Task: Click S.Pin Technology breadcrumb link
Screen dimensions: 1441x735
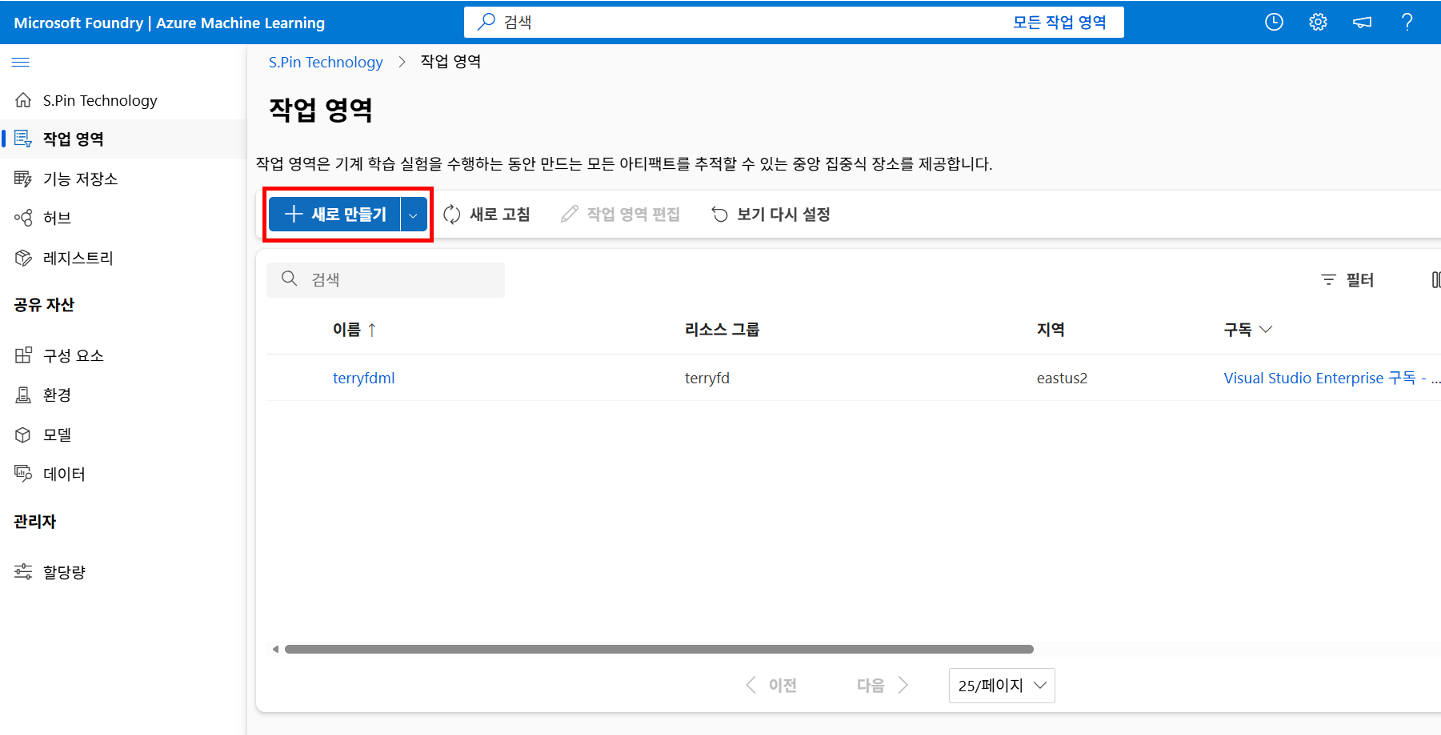Action: 326,62
